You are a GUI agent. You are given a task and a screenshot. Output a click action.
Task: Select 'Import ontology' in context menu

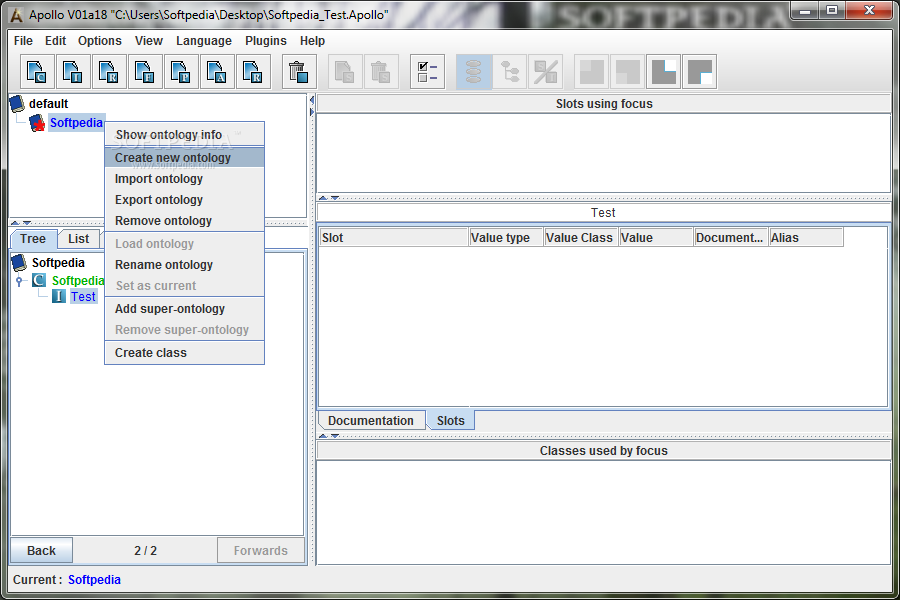(x=184, y=179)
